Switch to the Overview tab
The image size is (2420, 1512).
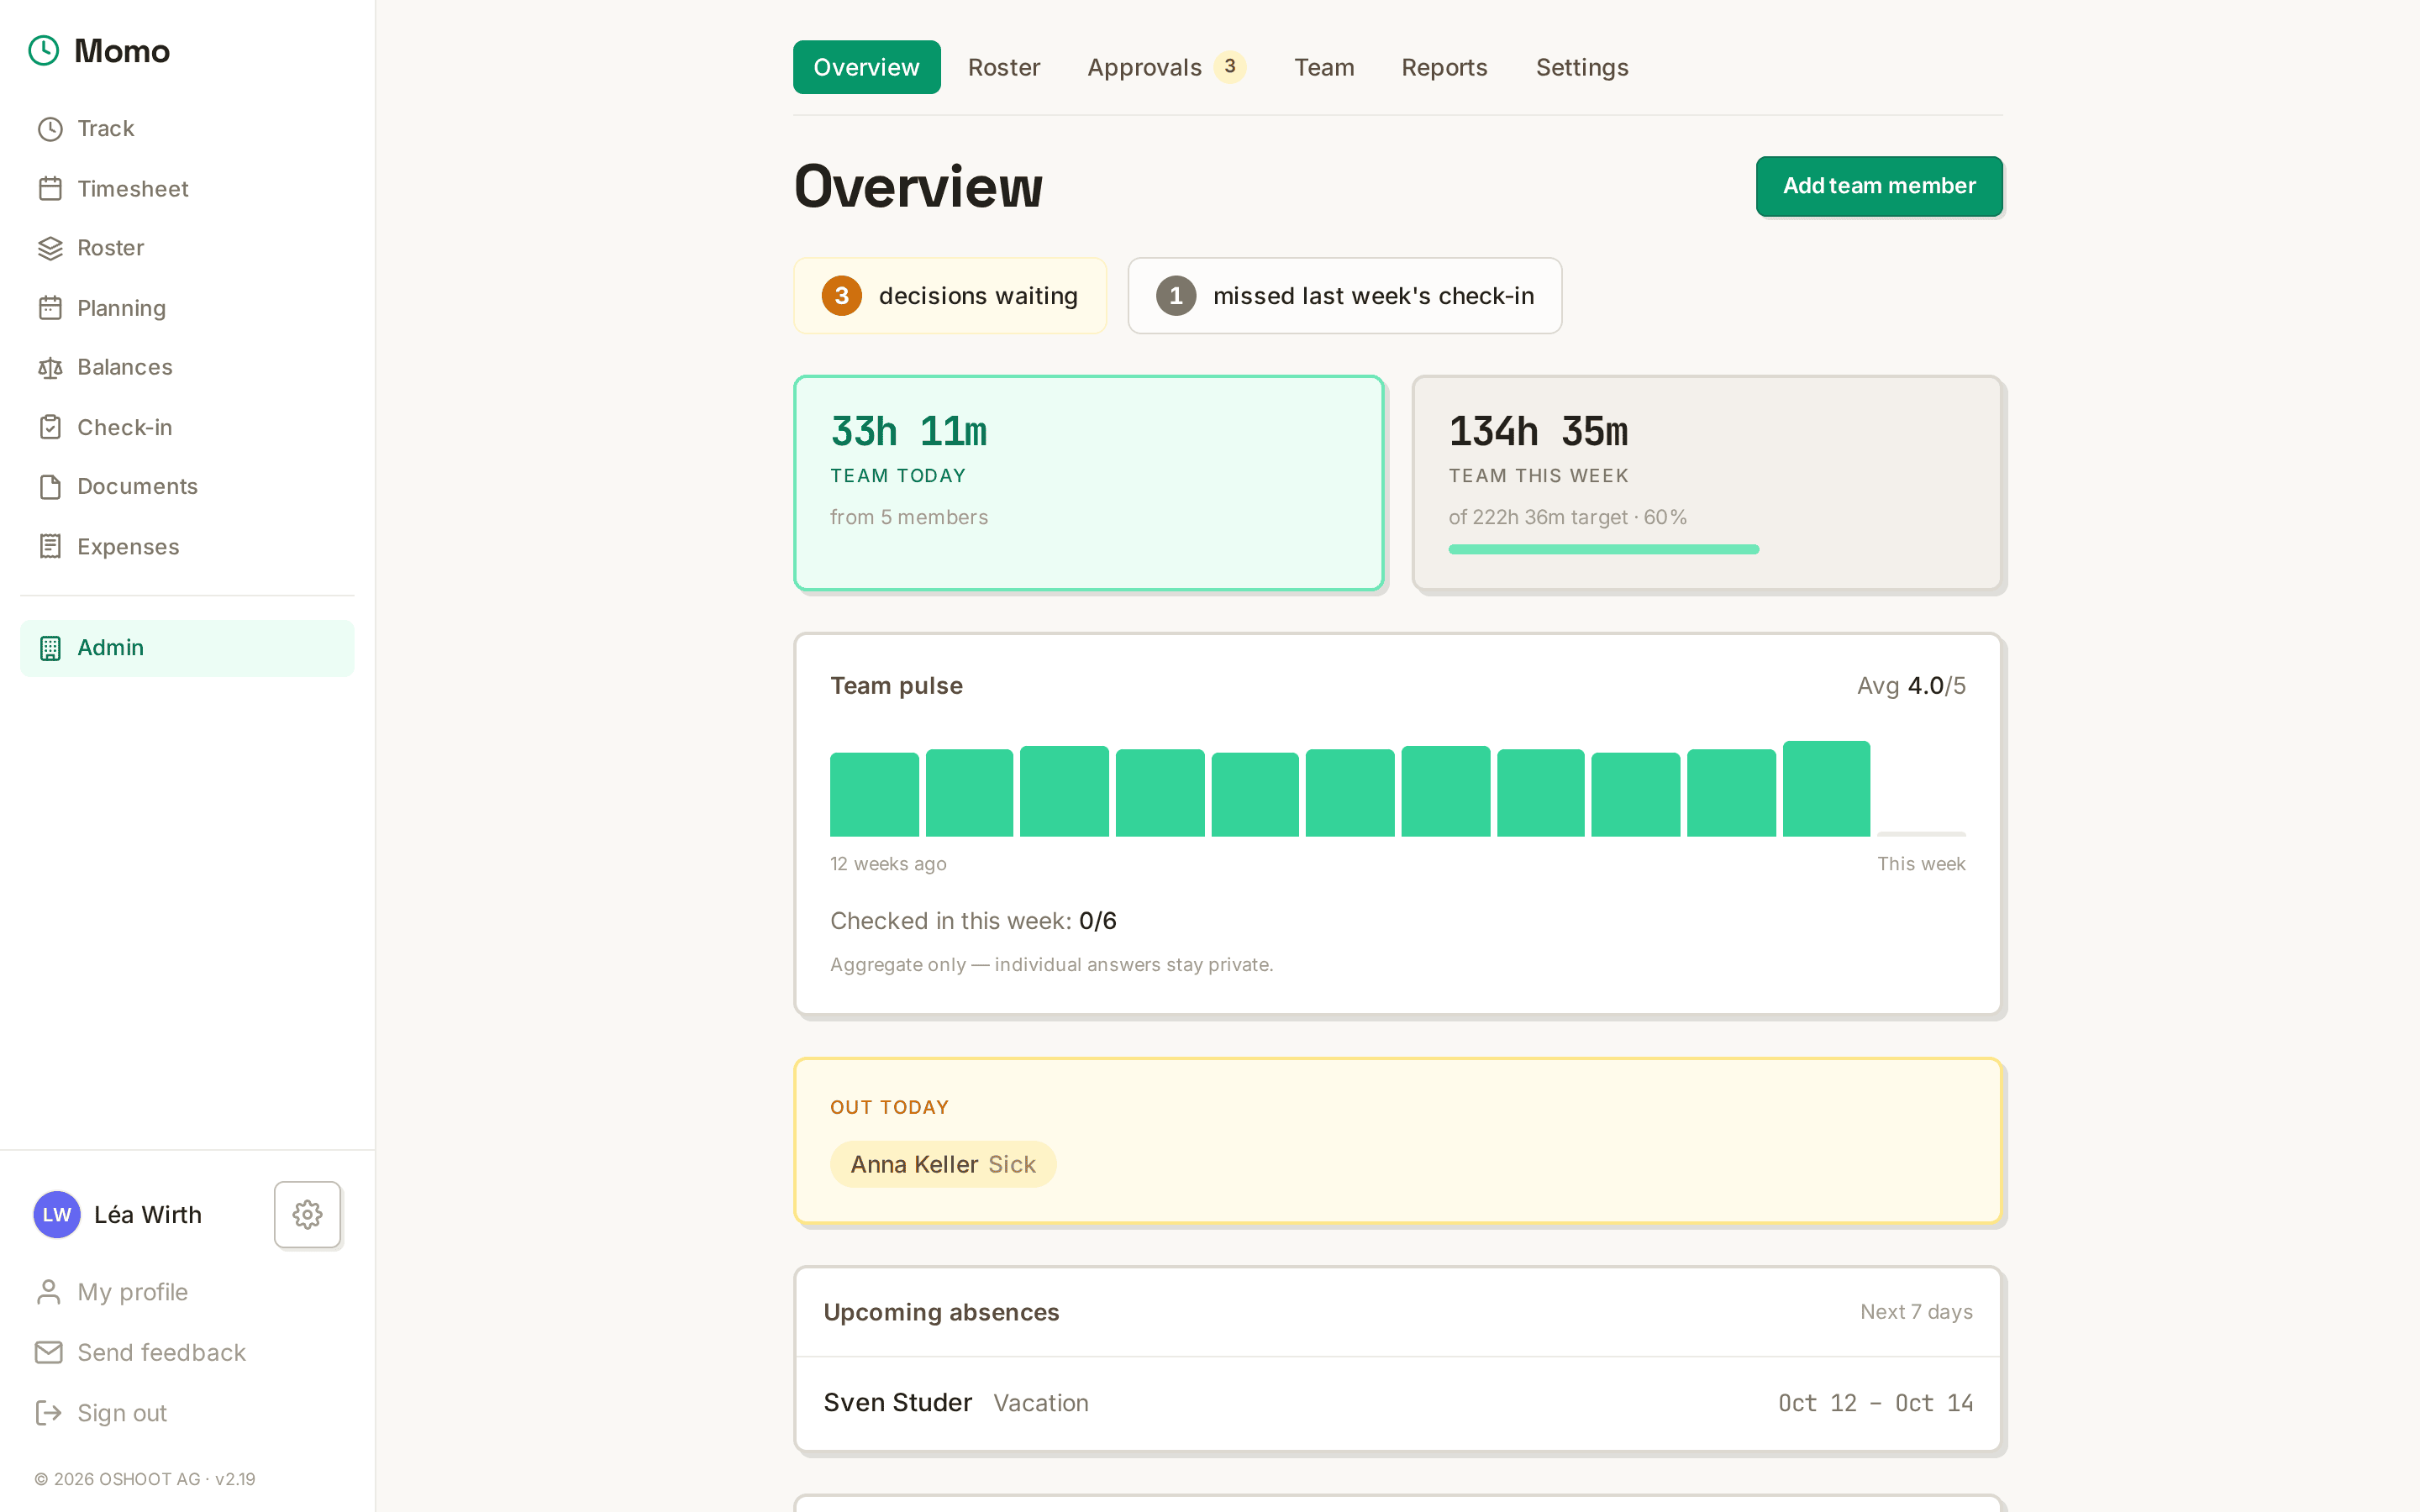[866, 67]
